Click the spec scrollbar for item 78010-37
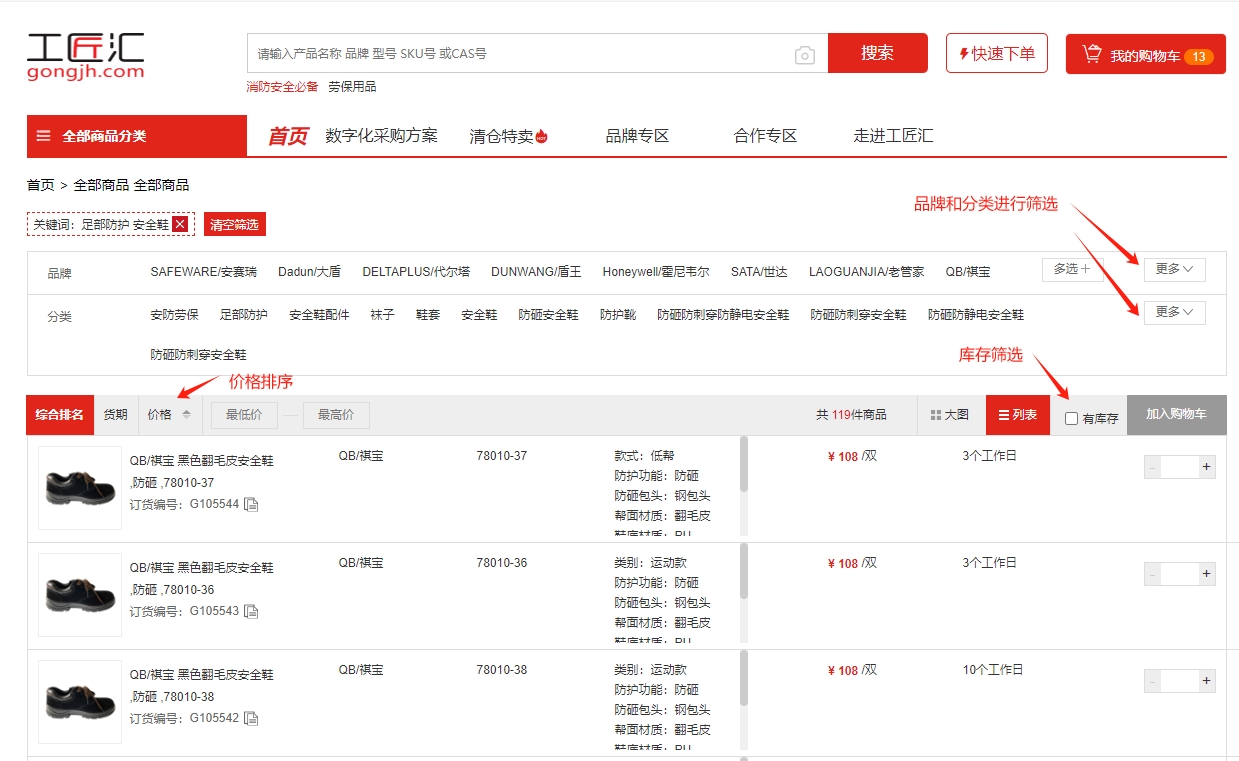1239x761 pixels. pos(744,464)
